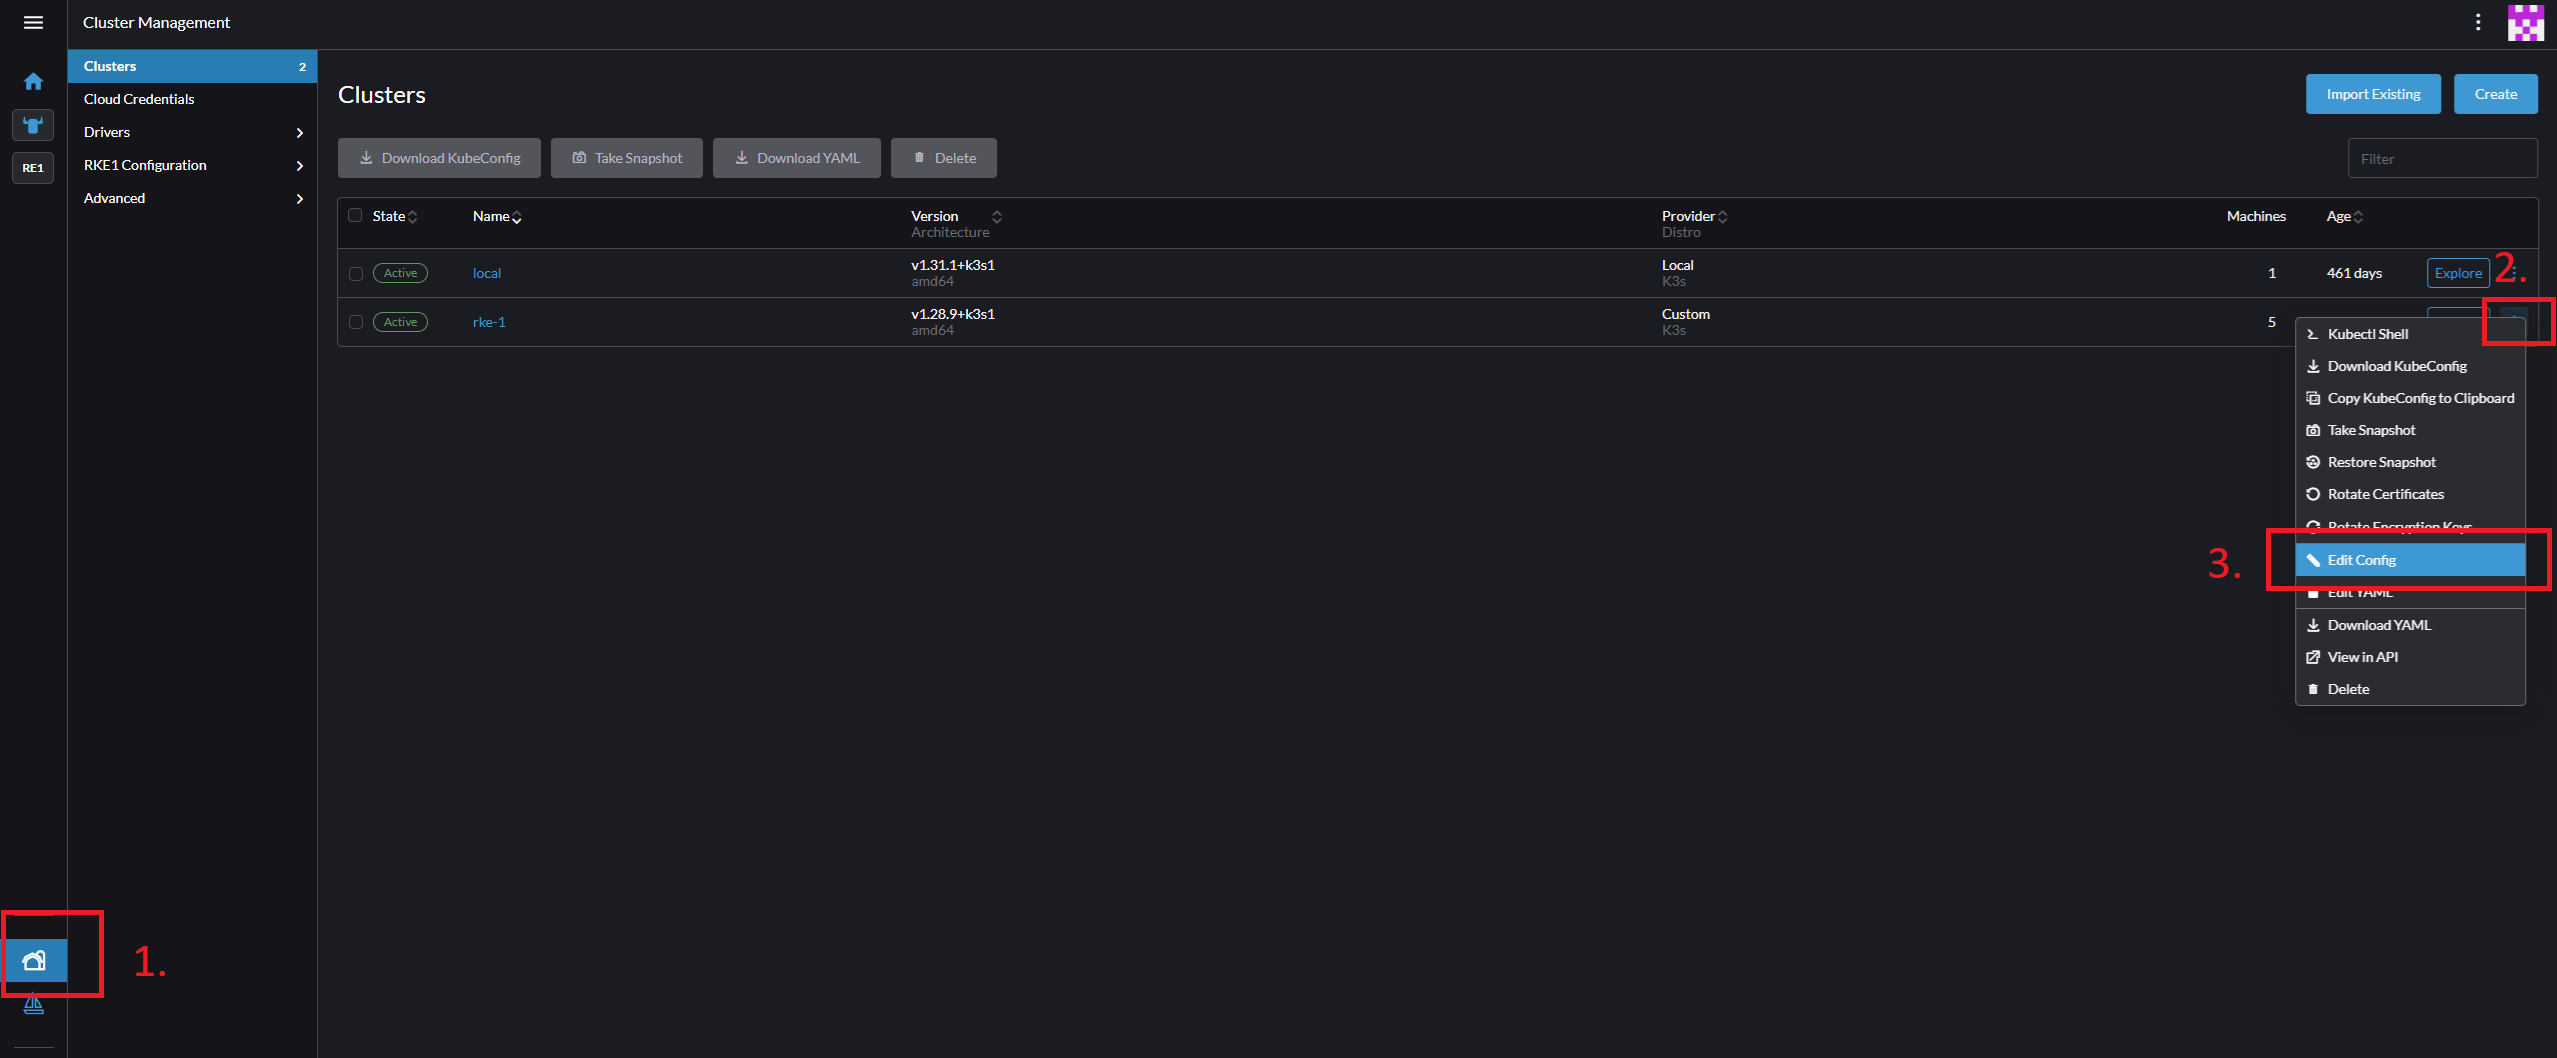Check the rke-1 cluster row checkbox
This screenshot has width=2557, height=1058.
pyautogui.click(x=355, y=322)
